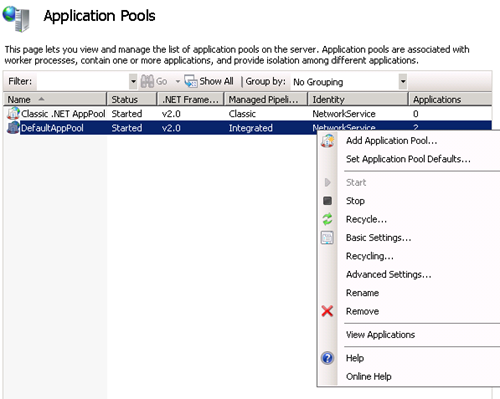Viewport: 500px width, 399px height.
Task: Click the disabled Start menu entry
Action: pyautogui.click(x=356, y=182)
